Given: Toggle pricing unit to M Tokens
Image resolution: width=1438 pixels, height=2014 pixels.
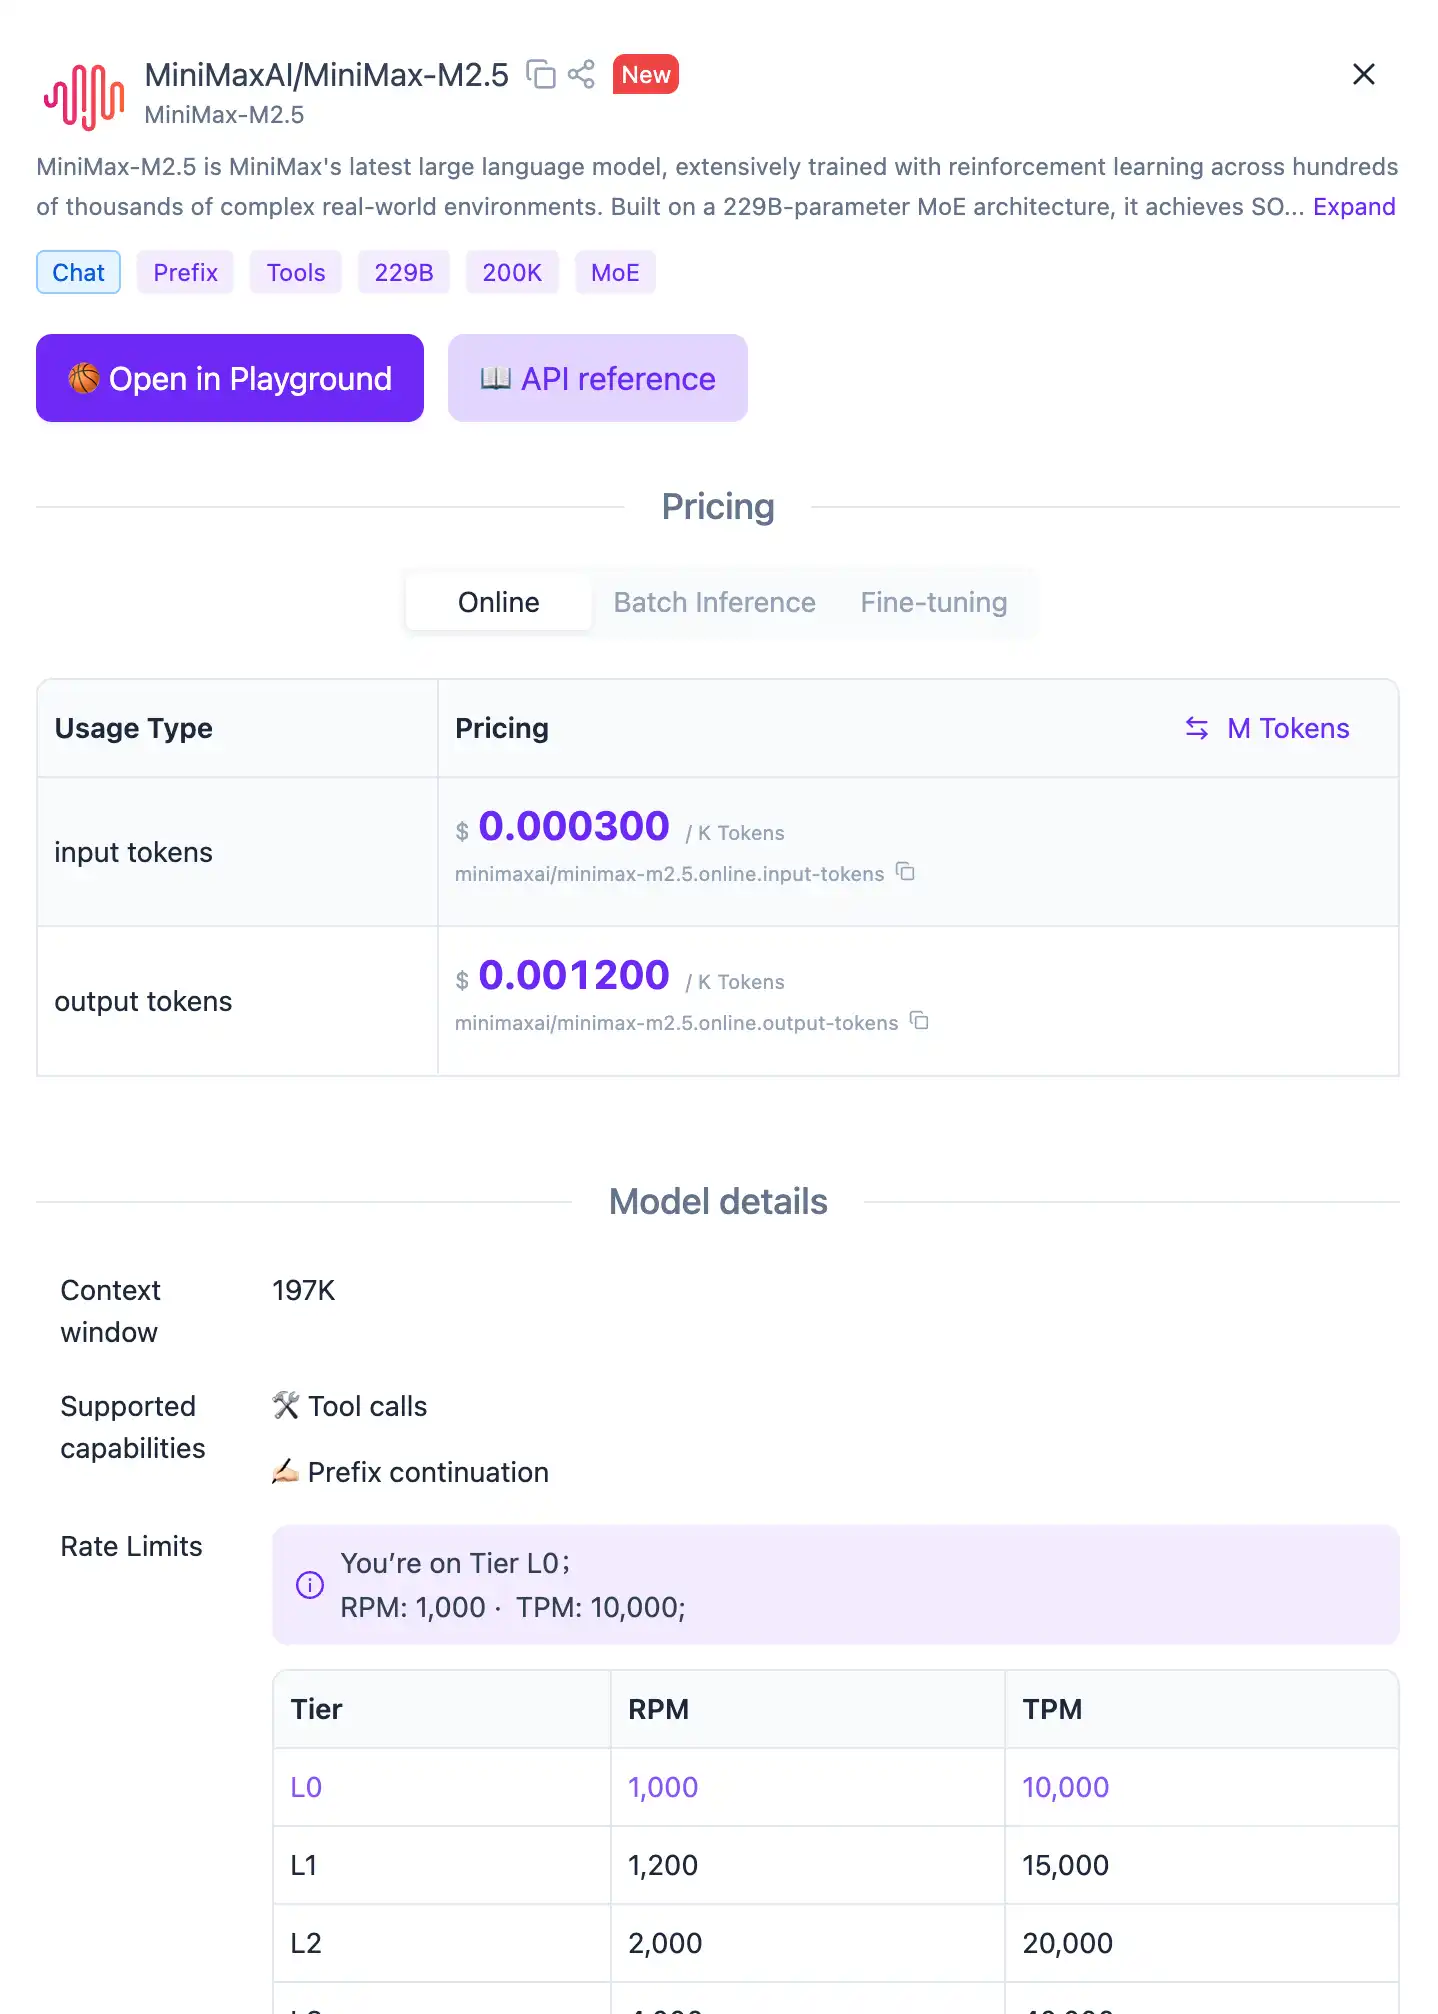Looking at the screenshot, I should click(x=1267, y=728).
